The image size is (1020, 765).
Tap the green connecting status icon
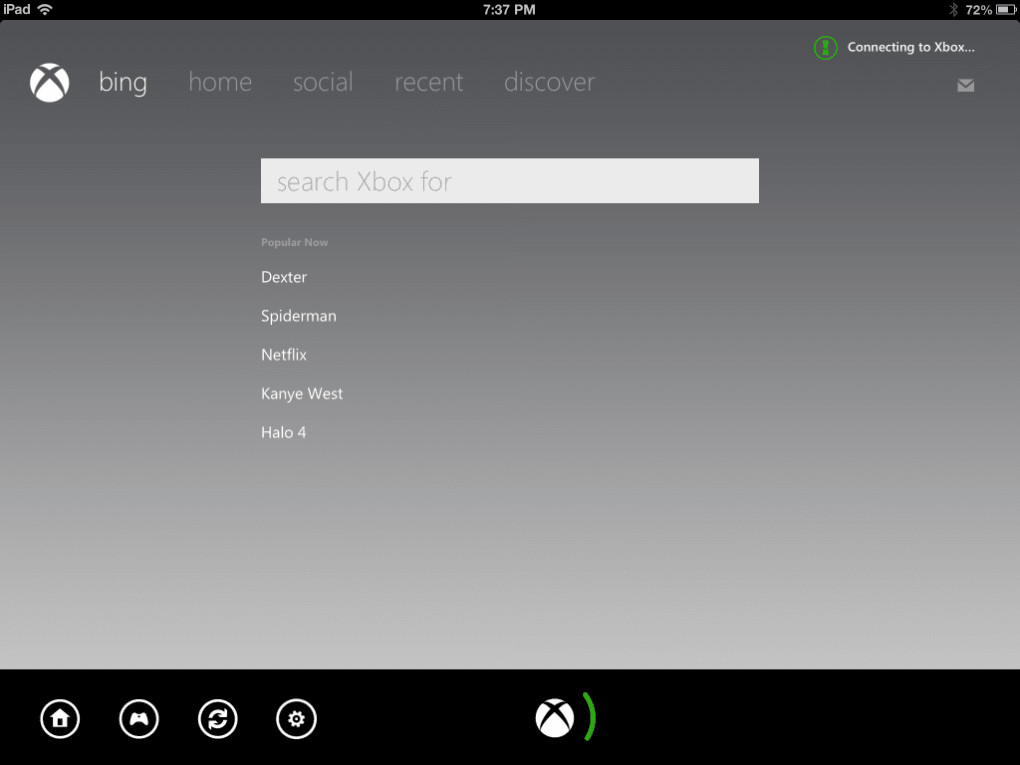tap(825, 47)
